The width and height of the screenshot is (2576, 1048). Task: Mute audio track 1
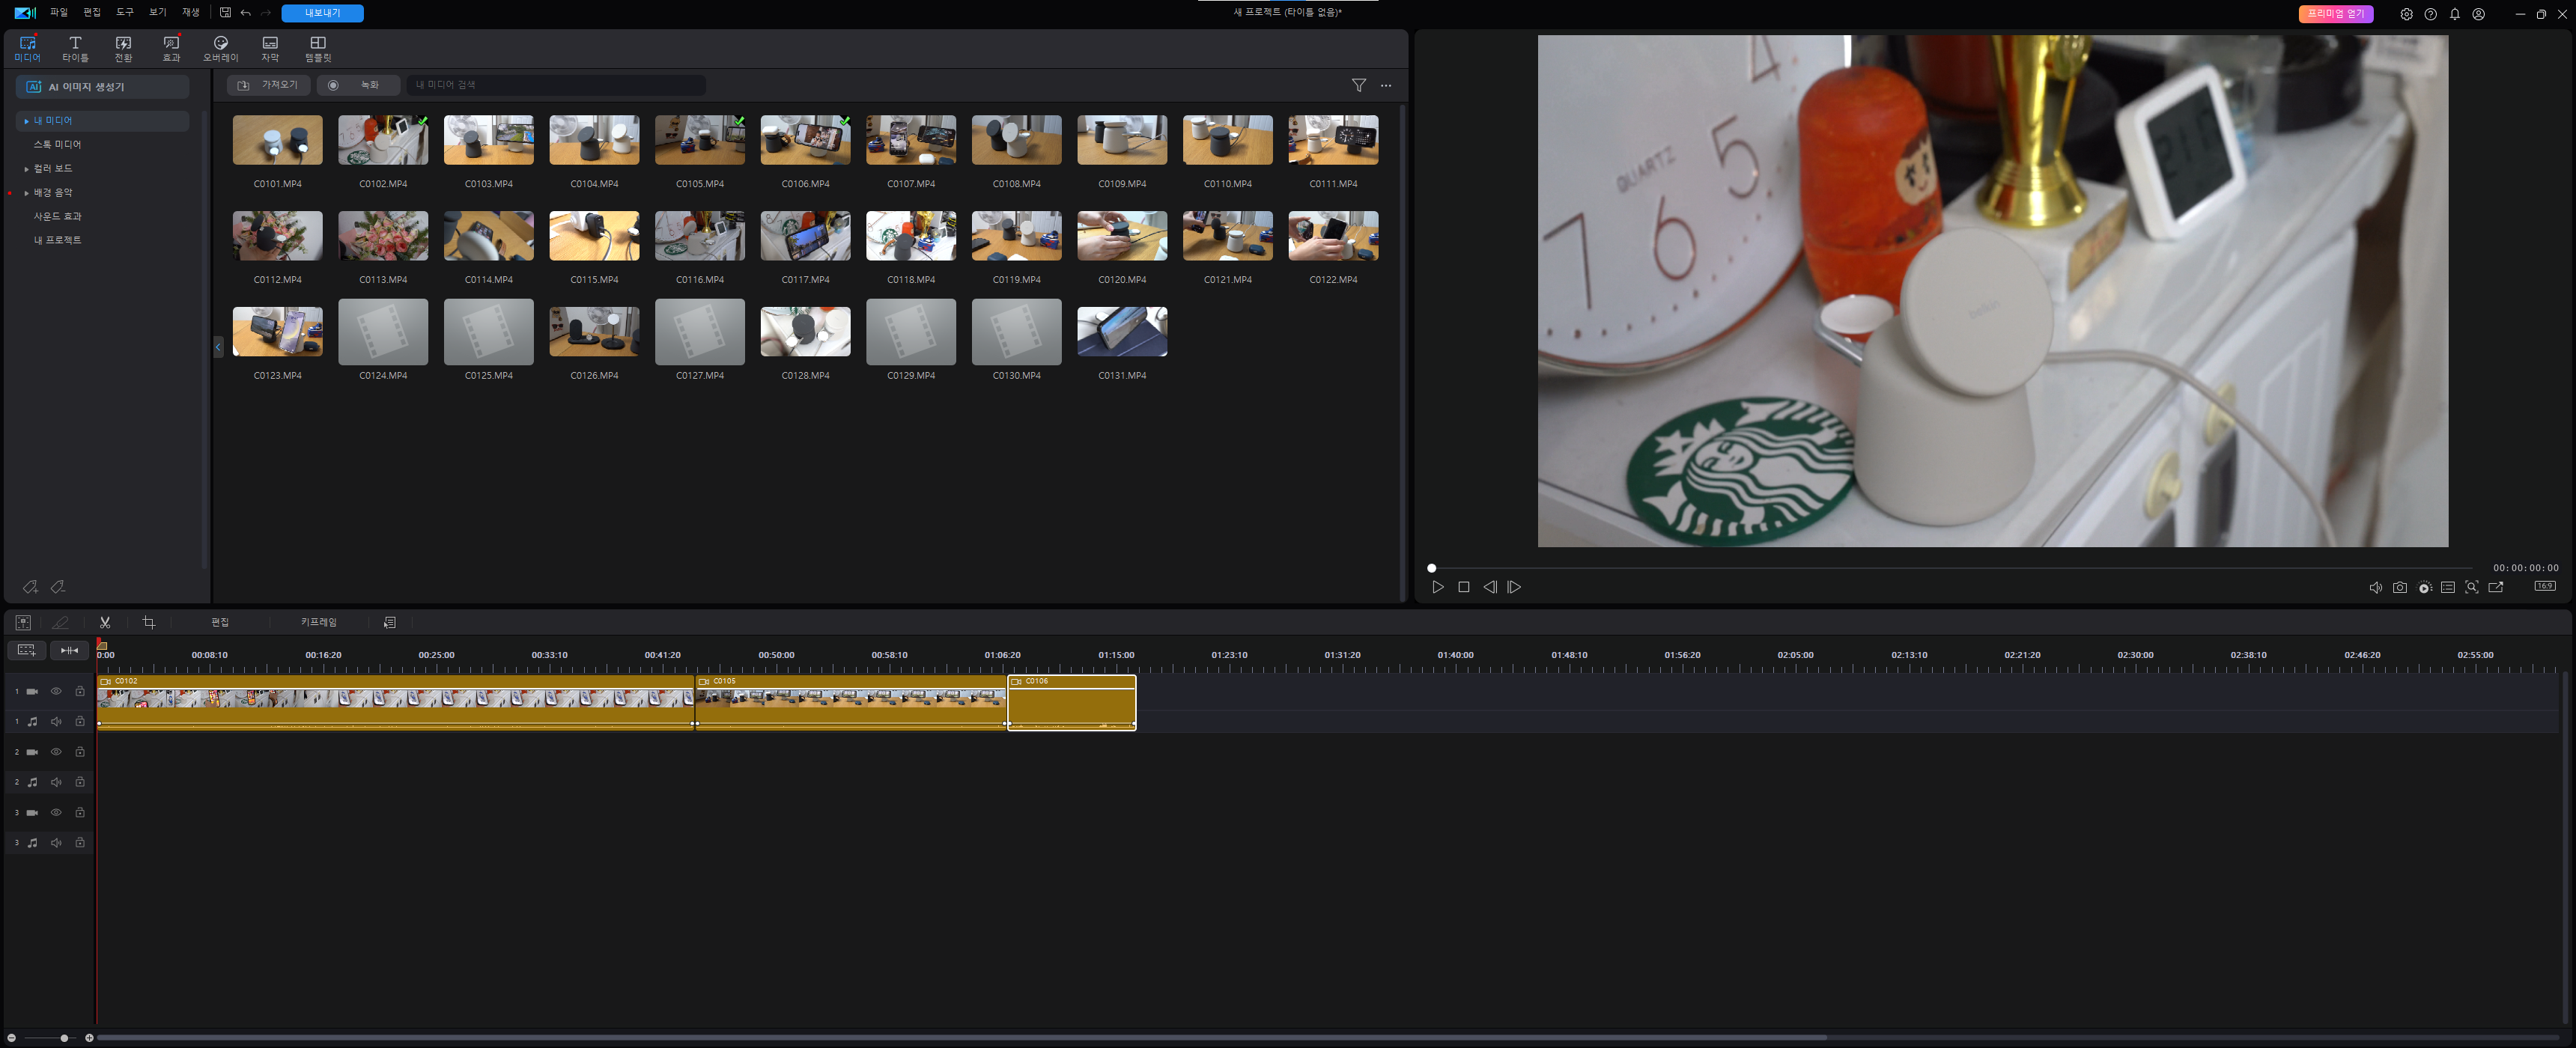(x=56, y=721)
